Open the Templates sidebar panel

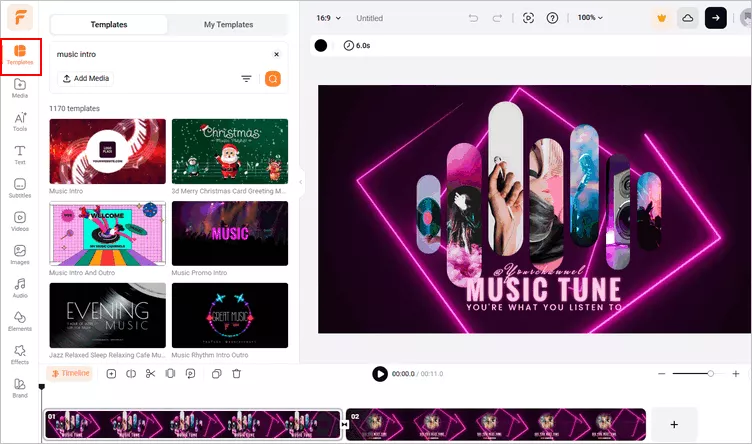(x=20, y=56)
